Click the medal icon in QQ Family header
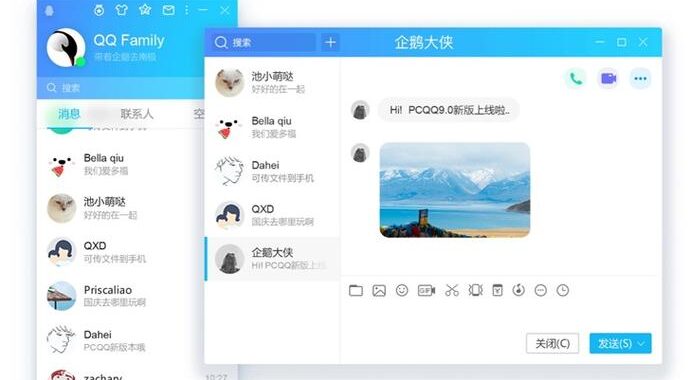The image size is (690, 380). (99, 10)
